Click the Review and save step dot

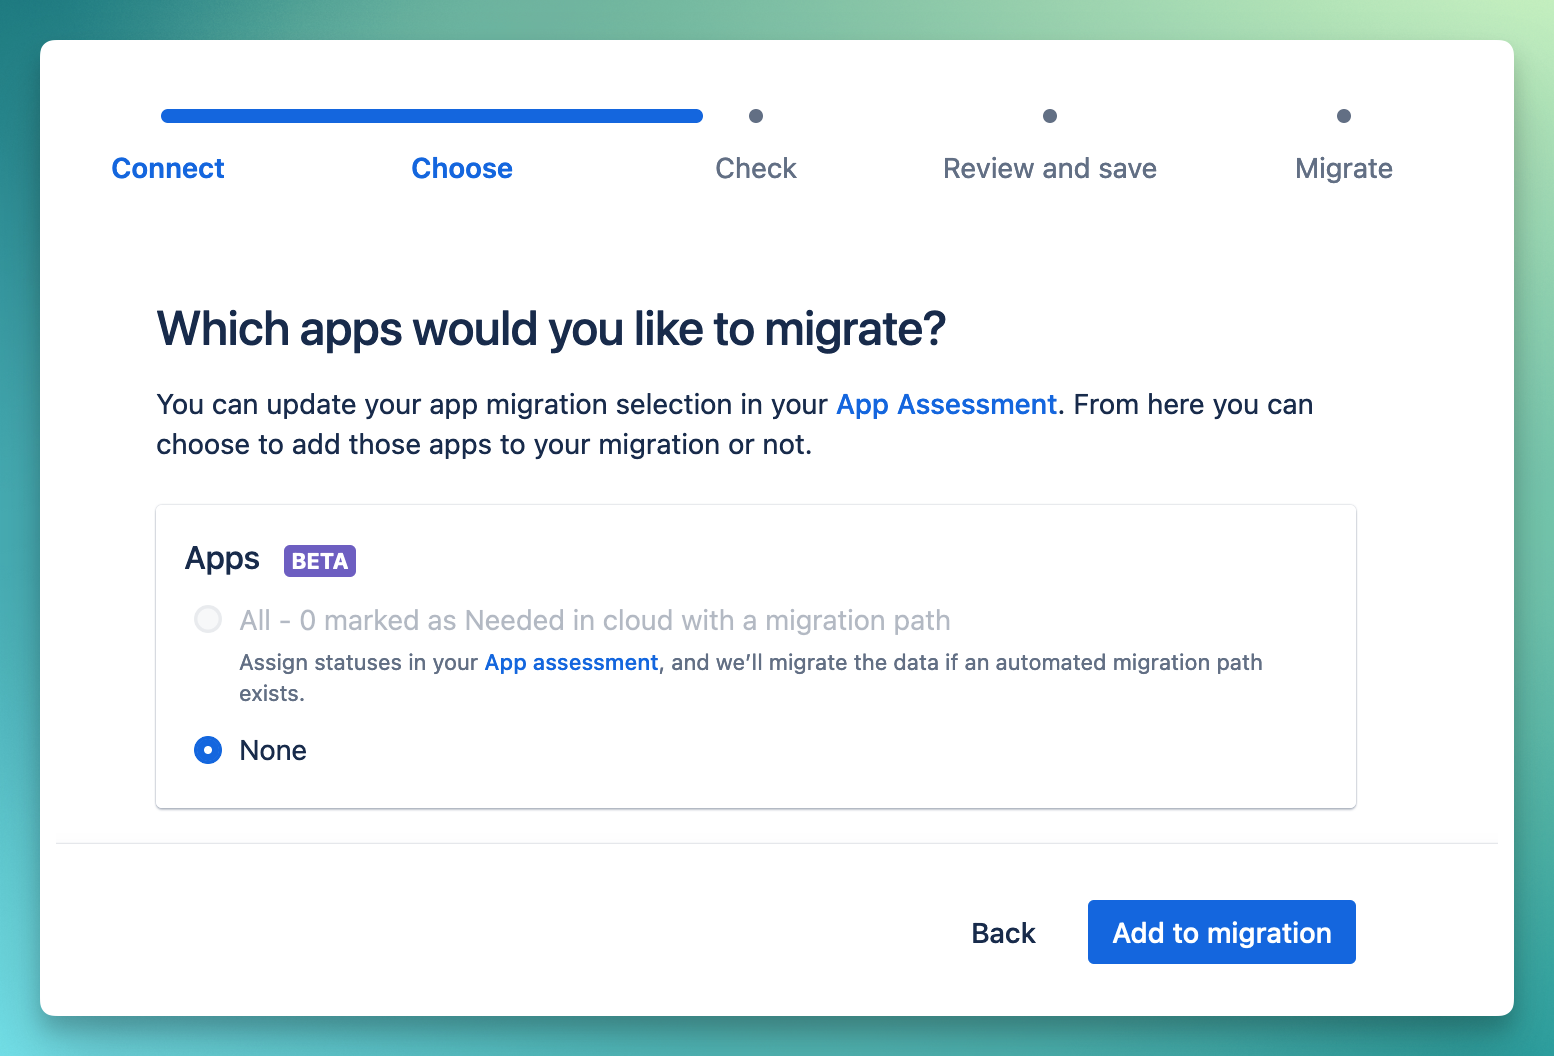click(1050, 115)
